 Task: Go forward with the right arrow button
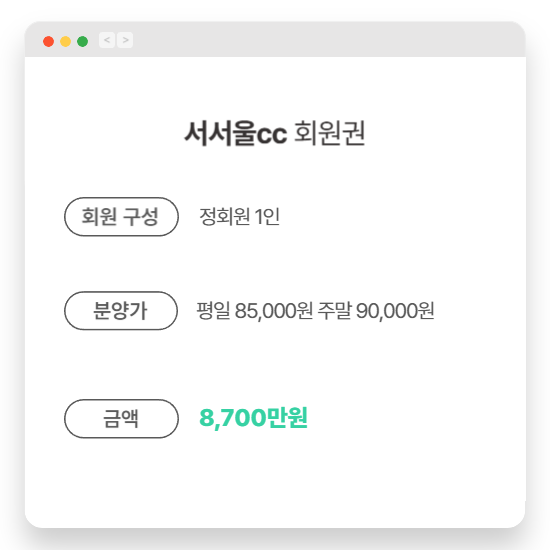coord(125,40)
